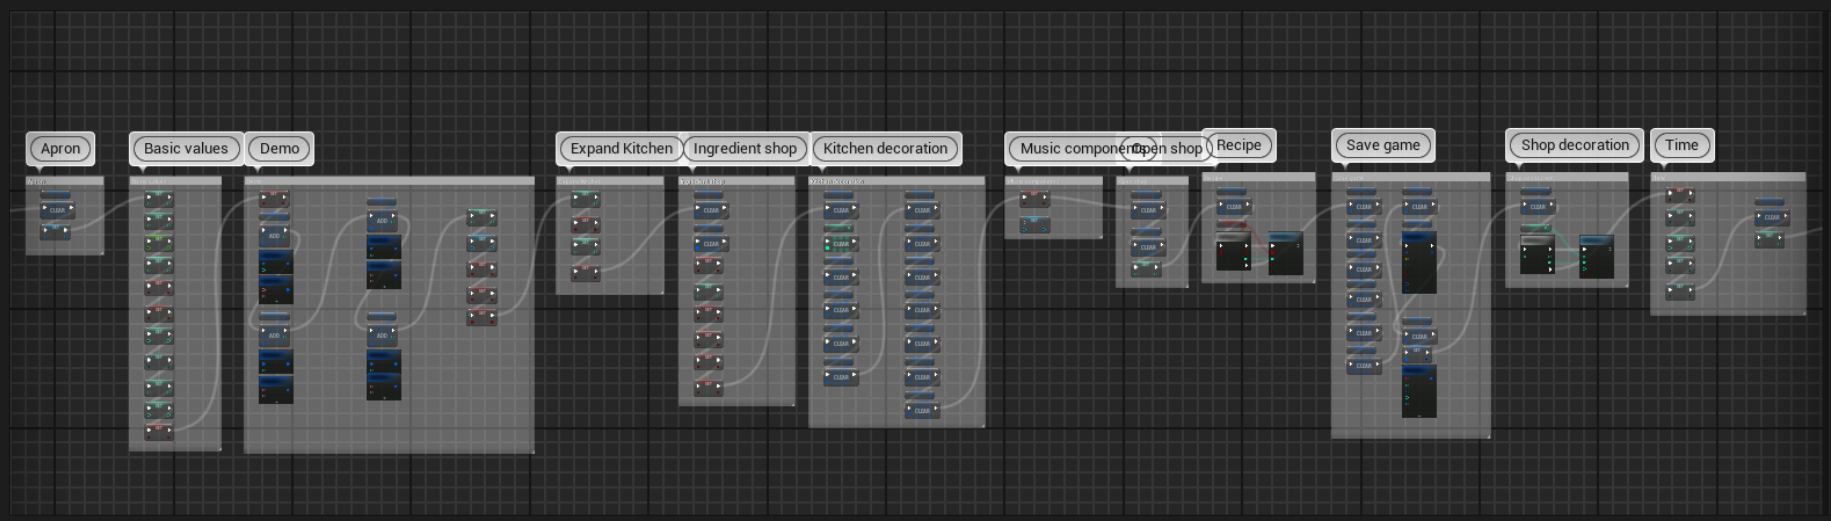Image resolution: width=1831 pixels, height=521 pixels.
Task: Select the first CLEAR node in Ingredient shop group
Action: (710, 210)
